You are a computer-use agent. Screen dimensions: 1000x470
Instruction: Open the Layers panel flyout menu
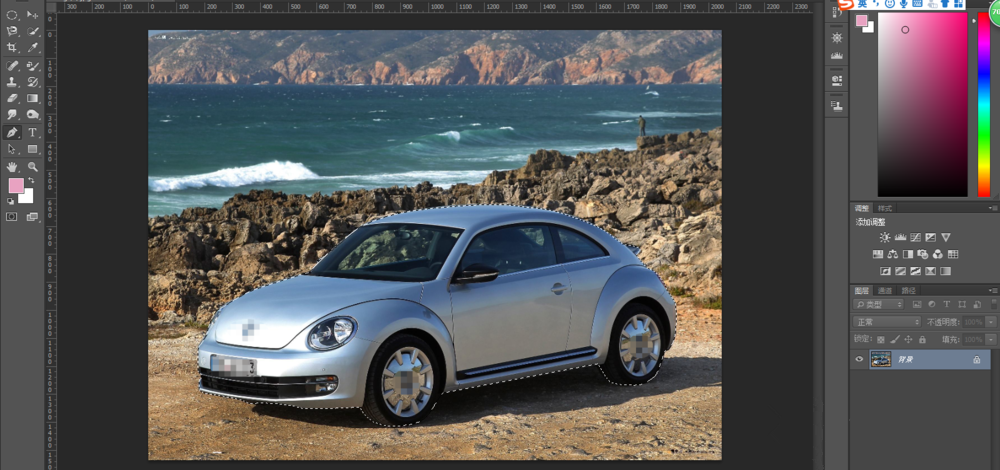click(994, 290)
